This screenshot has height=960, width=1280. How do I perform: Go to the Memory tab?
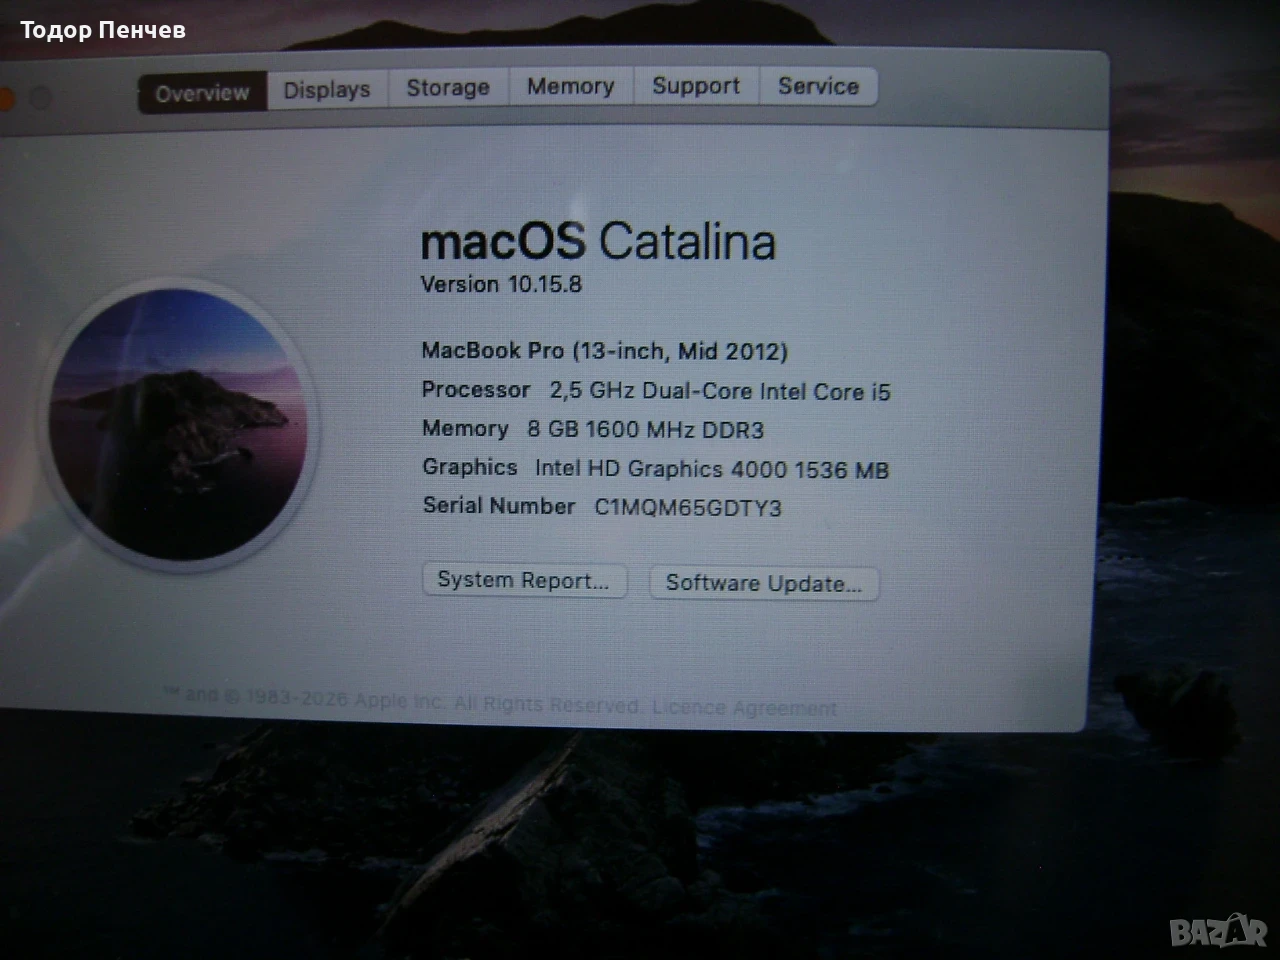pos(571,87)
